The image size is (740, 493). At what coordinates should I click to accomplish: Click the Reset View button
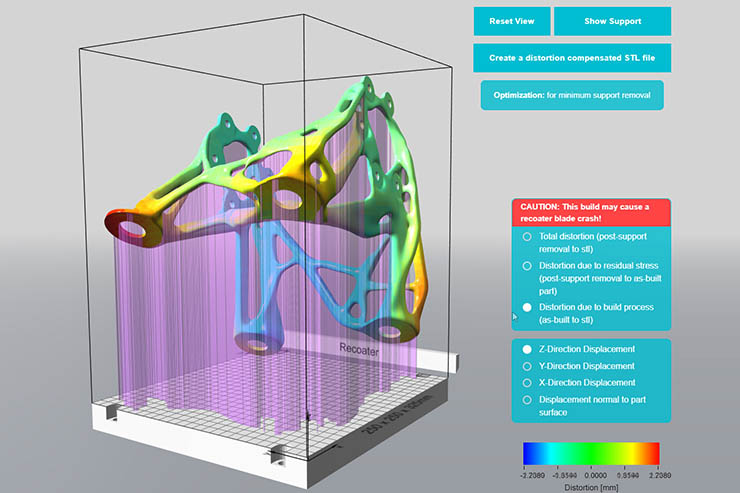point(512,21)
